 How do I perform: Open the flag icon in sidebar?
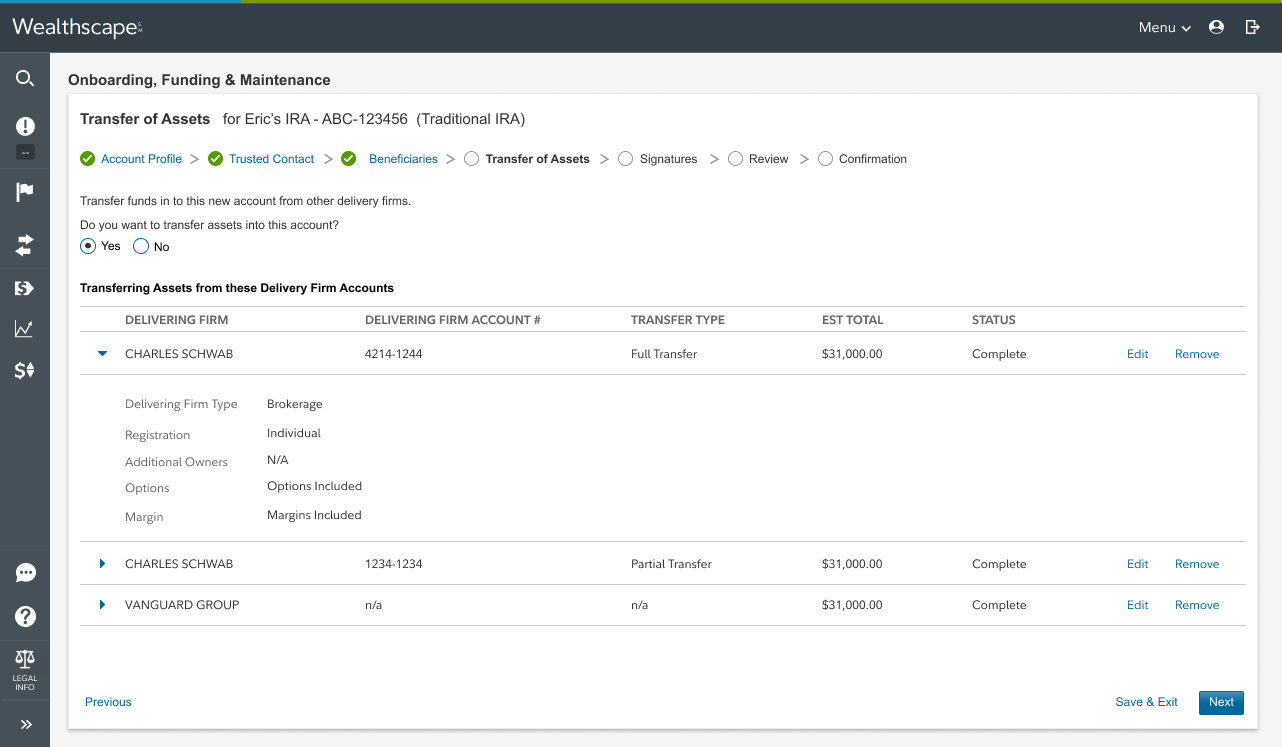click(x=25, y=193)
